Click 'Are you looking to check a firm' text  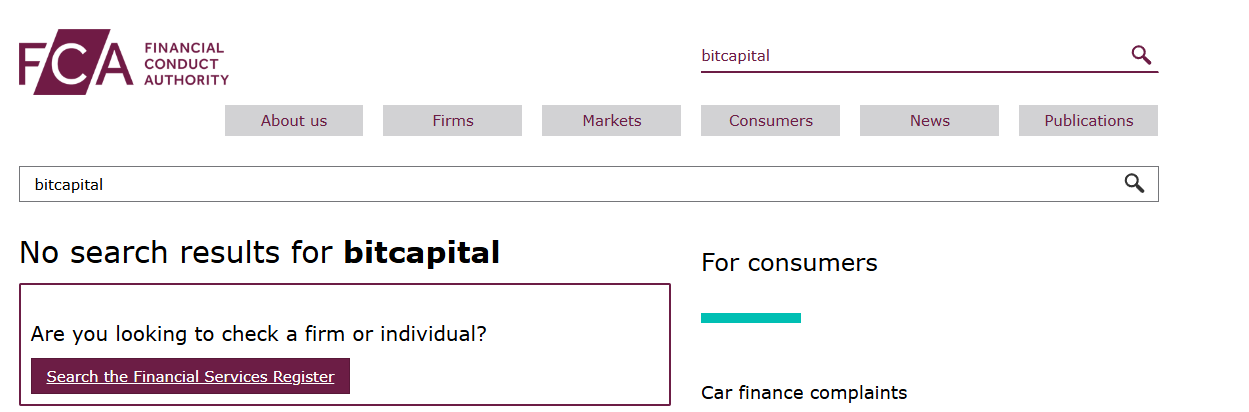[259, 334]
